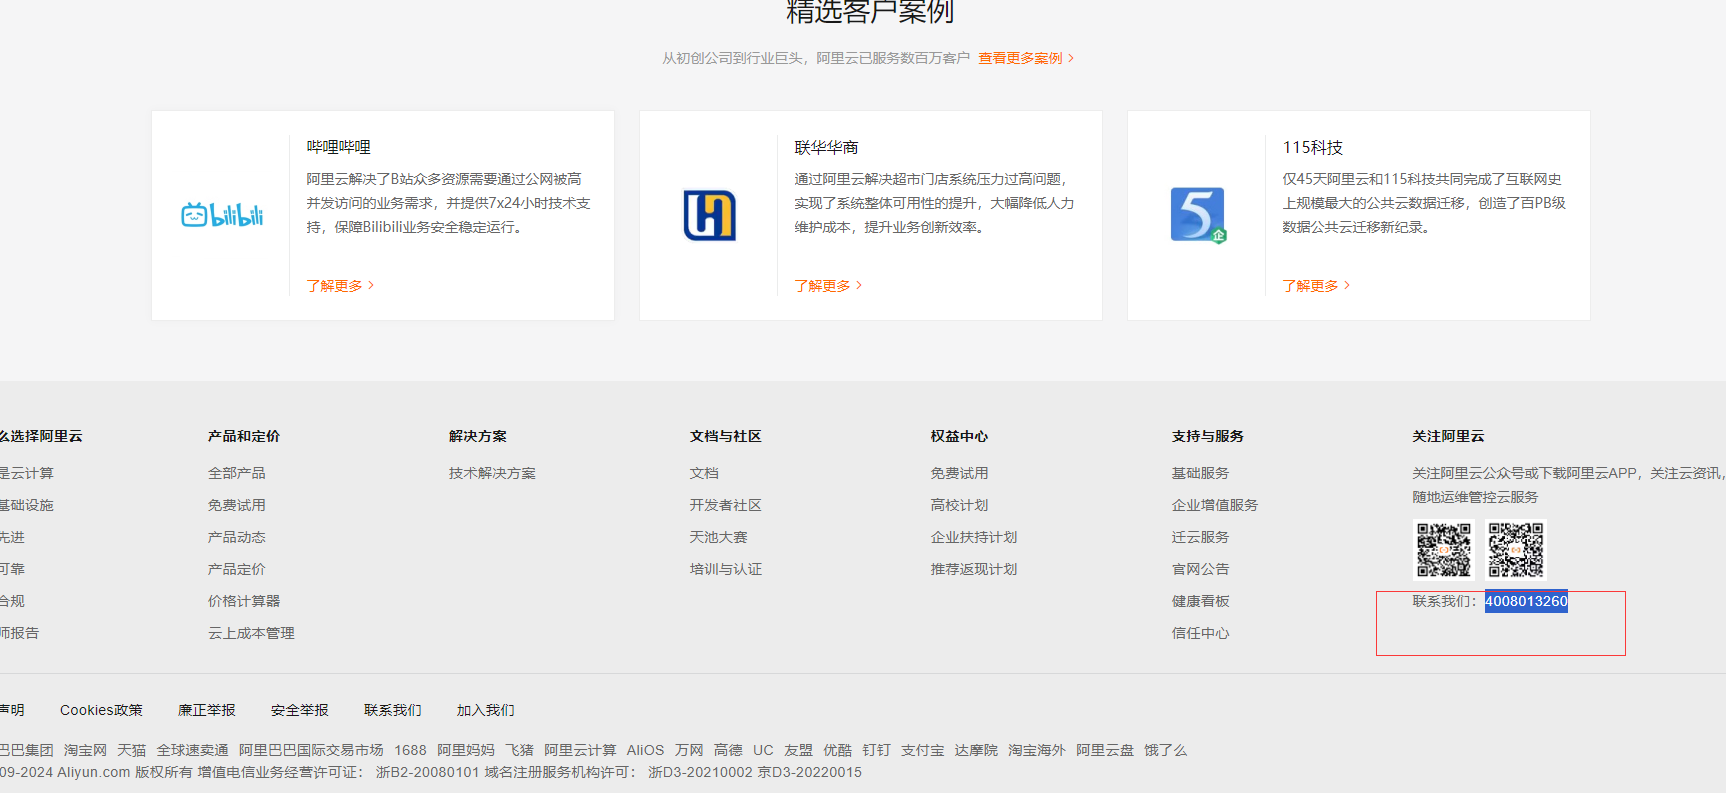This screenshot has height=793, width=1726.
Task: Open 阿里云盘 partner link
Action: pyautogui.click(x=1105, y=750)
